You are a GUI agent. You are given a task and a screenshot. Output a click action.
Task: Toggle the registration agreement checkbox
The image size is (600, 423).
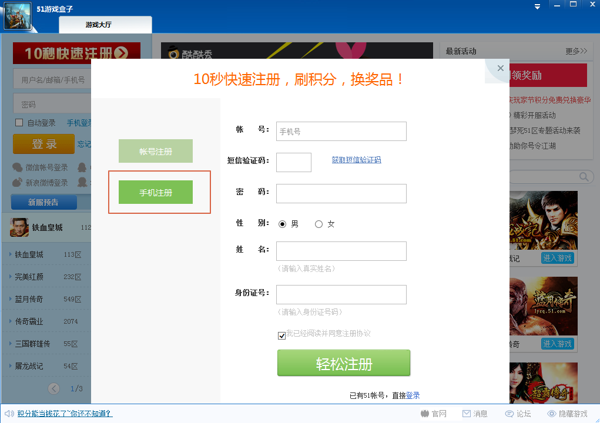click(x=282, y=336)
